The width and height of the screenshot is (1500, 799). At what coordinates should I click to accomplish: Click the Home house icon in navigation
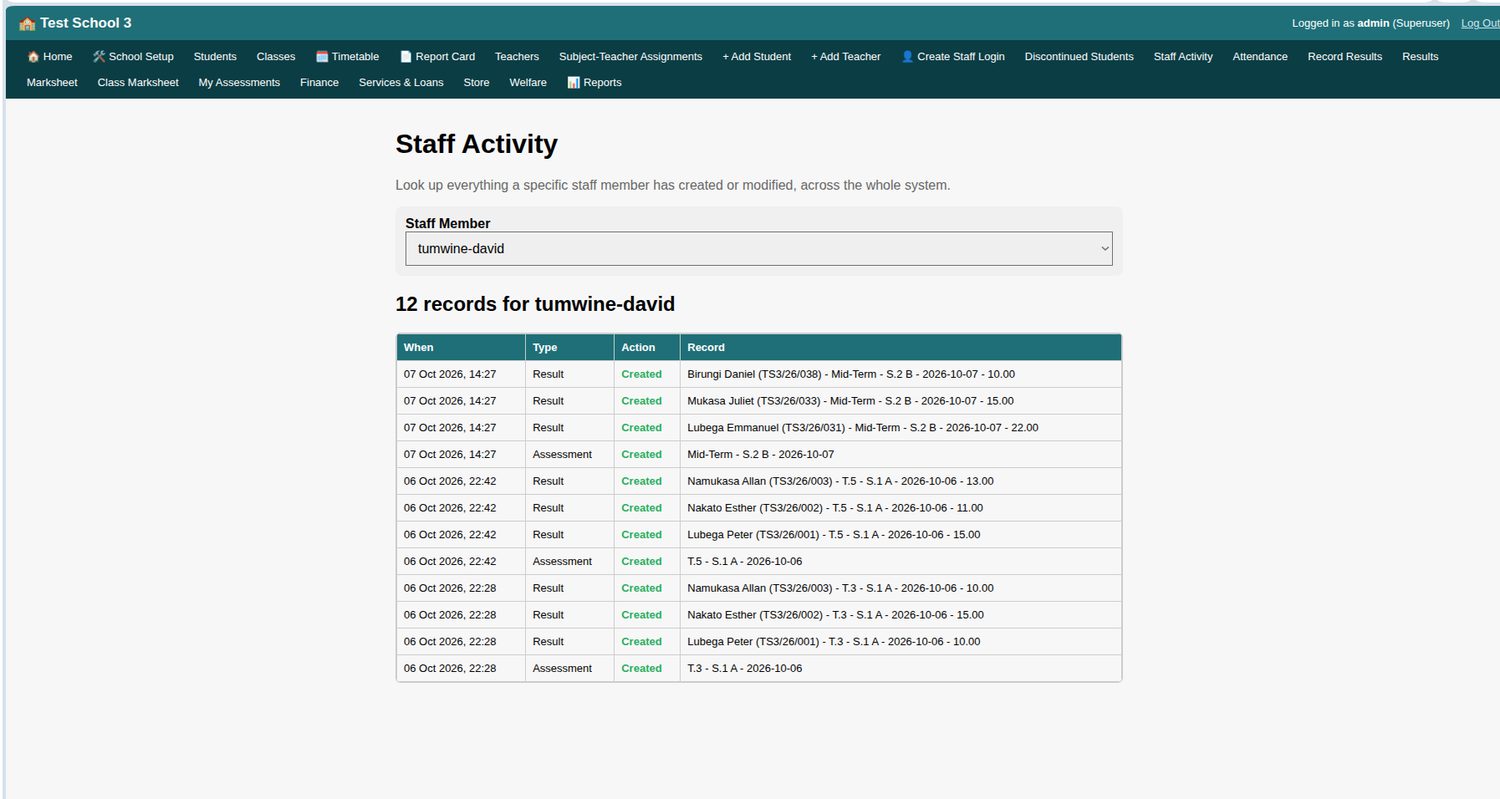tap(33, 57)
